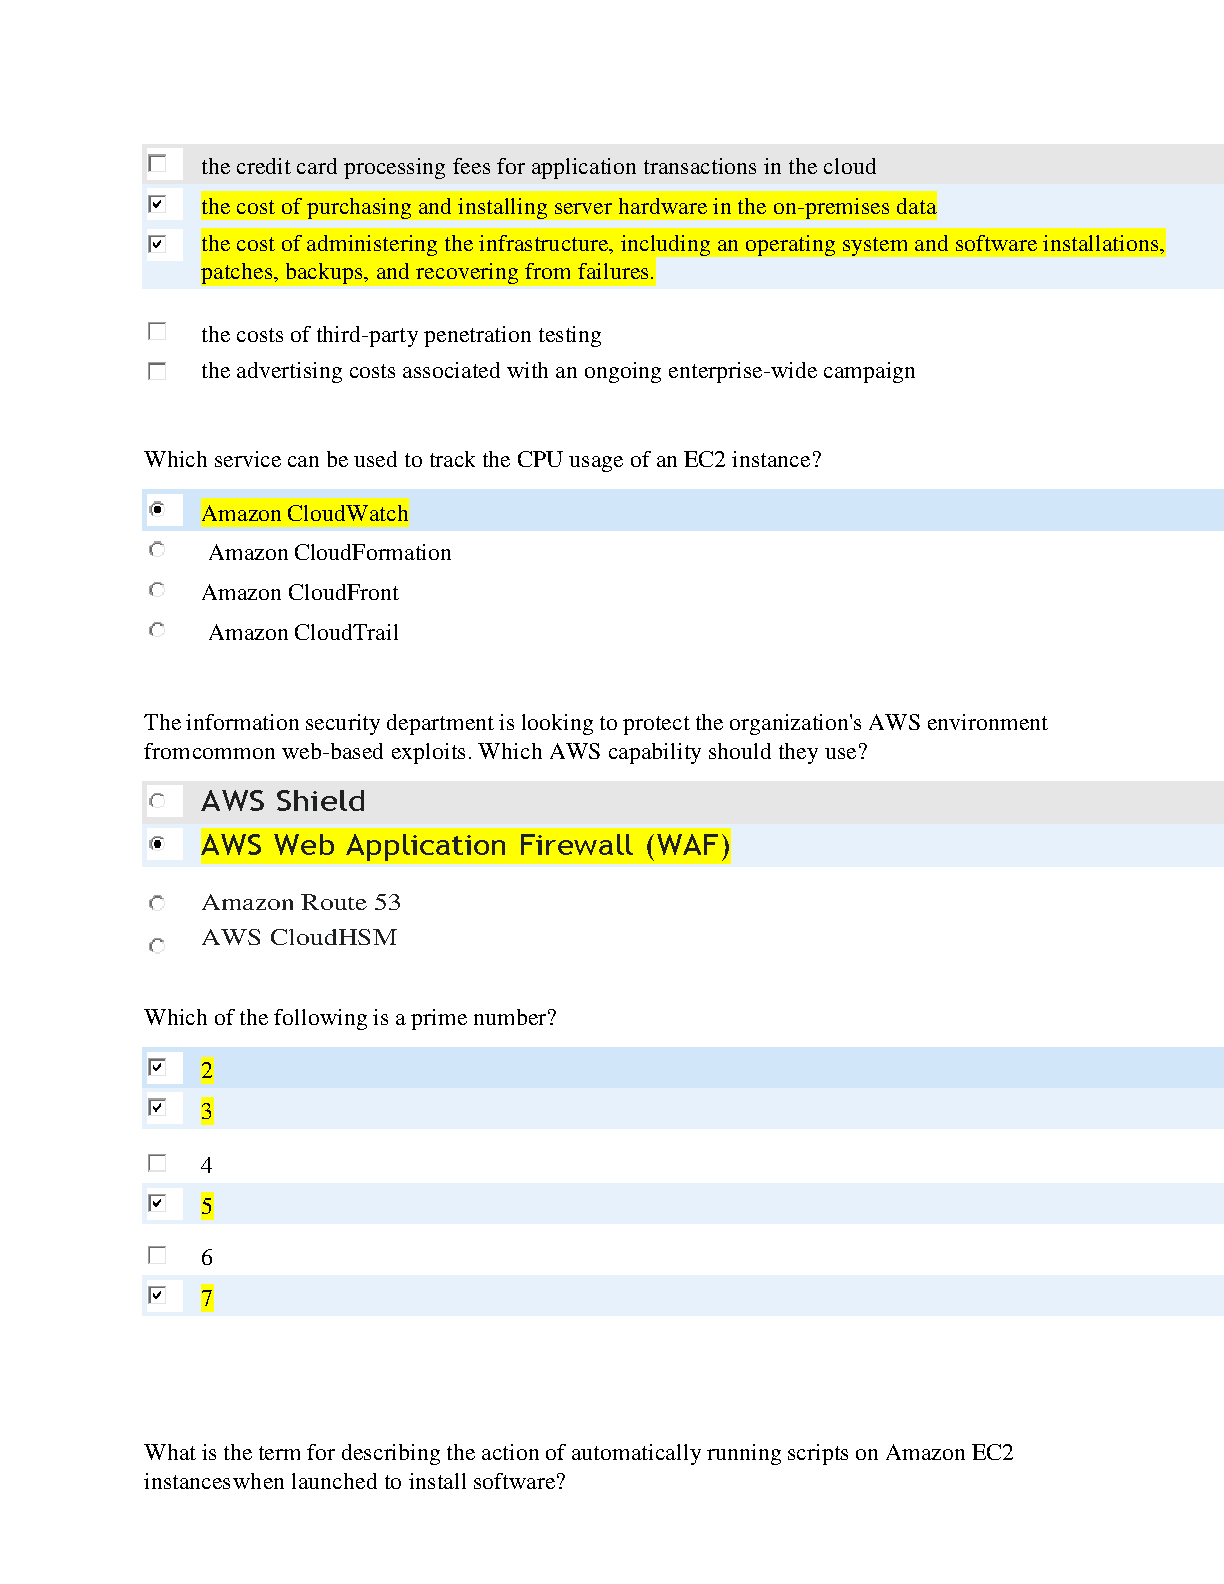Click the 'Amazon Route 53' option text

pos(301,902)
